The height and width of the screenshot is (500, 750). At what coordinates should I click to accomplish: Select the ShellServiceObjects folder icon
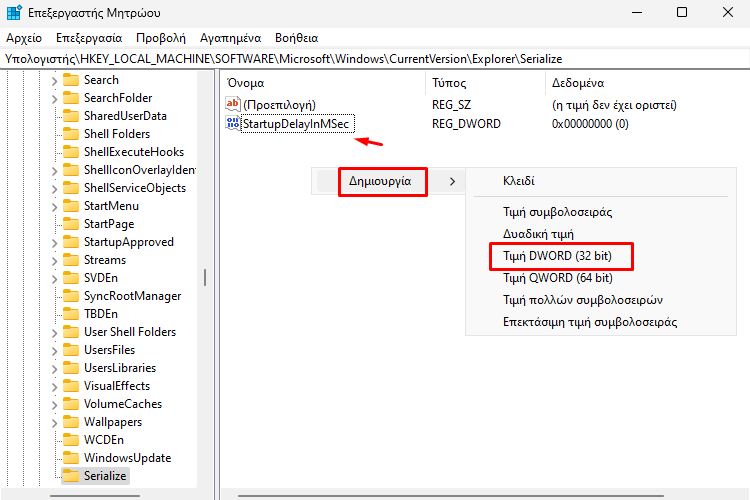(71, 188)
